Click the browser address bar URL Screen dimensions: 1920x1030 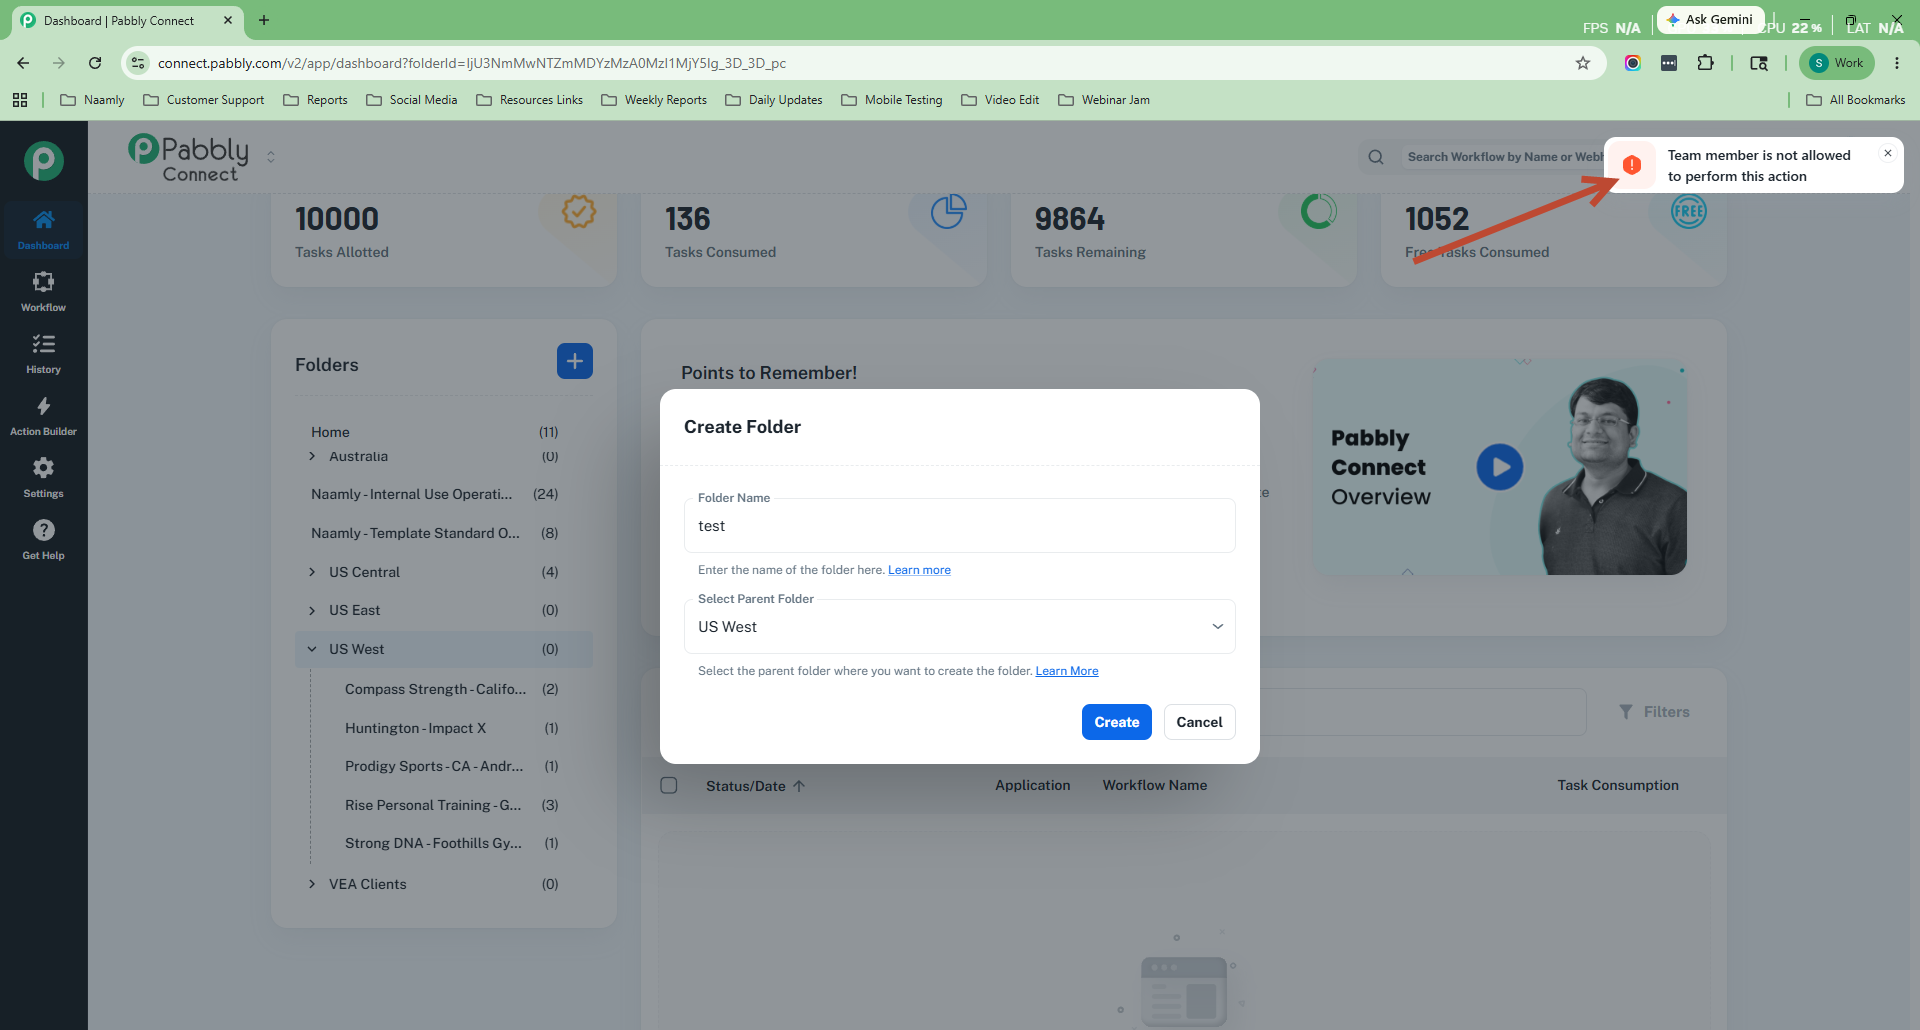click(x=472, y=63)
